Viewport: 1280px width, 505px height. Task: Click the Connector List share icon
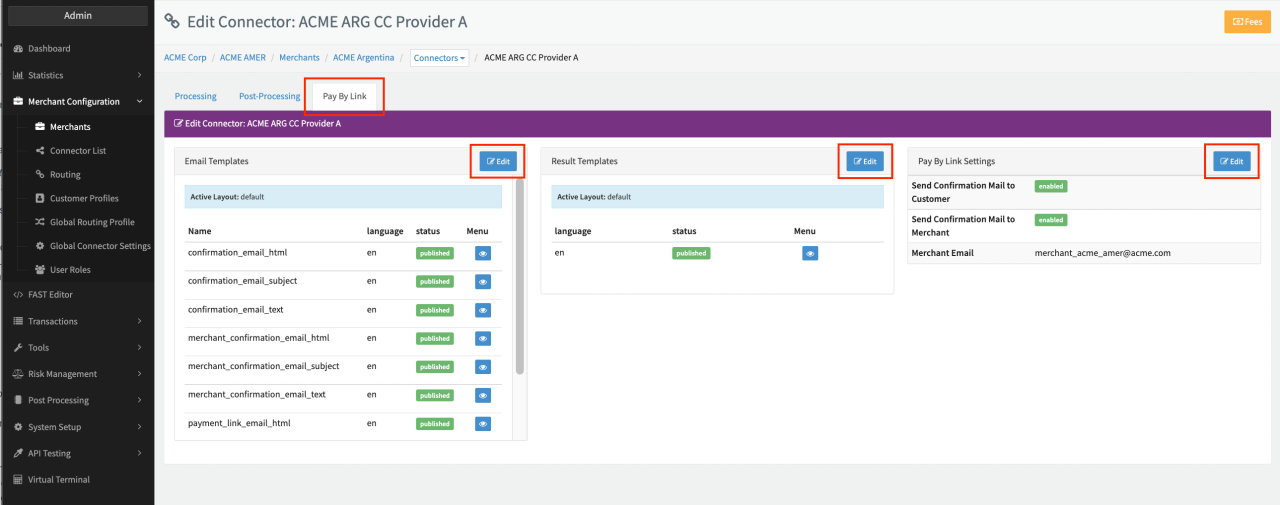40,151
